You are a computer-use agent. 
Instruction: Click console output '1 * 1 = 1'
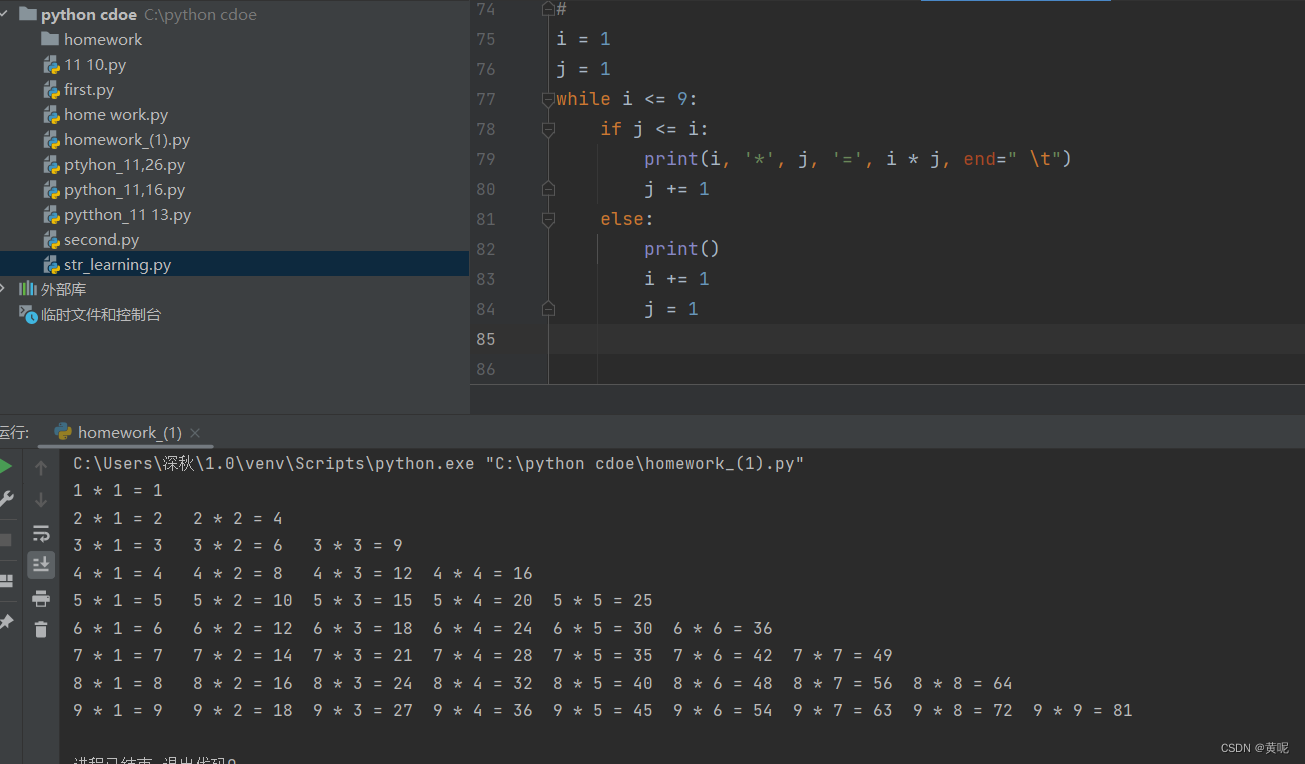[118, 491]
